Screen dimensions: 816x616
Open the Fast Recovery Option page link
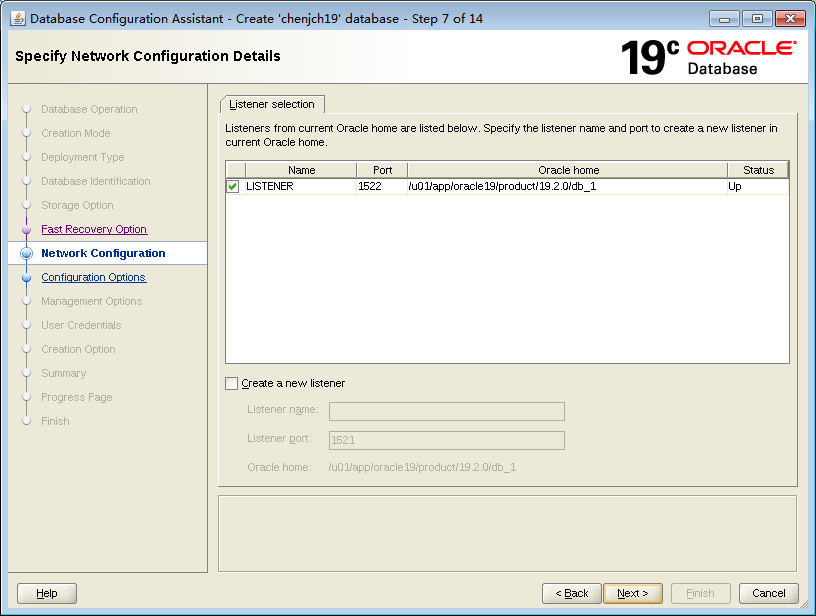pos(93,229)
